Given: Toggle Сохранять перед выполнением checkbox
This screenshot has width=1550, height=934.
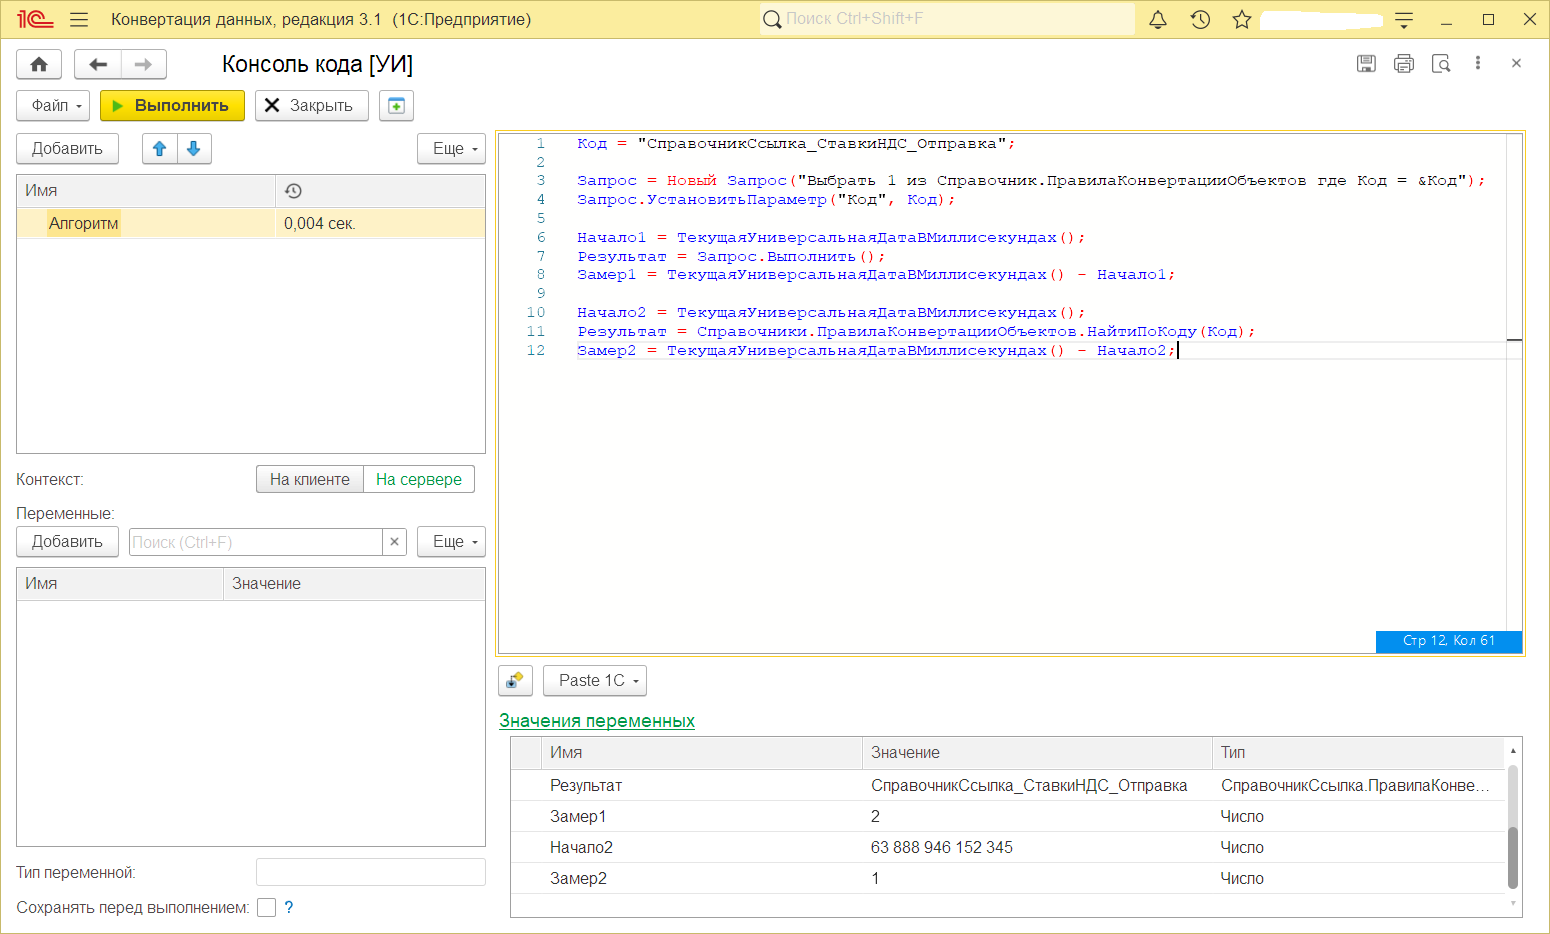Looking at the screenshot, I should pyautogui.click(x=266, y=908).
